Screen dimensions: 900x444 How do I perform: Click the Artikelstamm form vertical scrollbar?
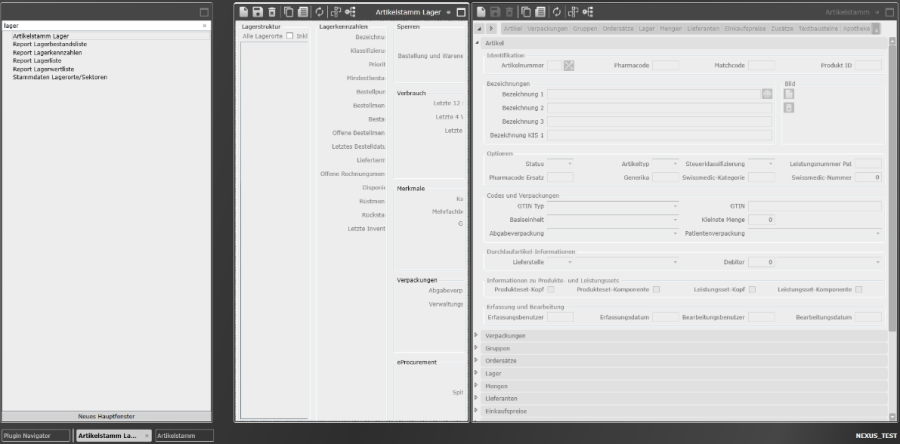click(x=892, y=189)
